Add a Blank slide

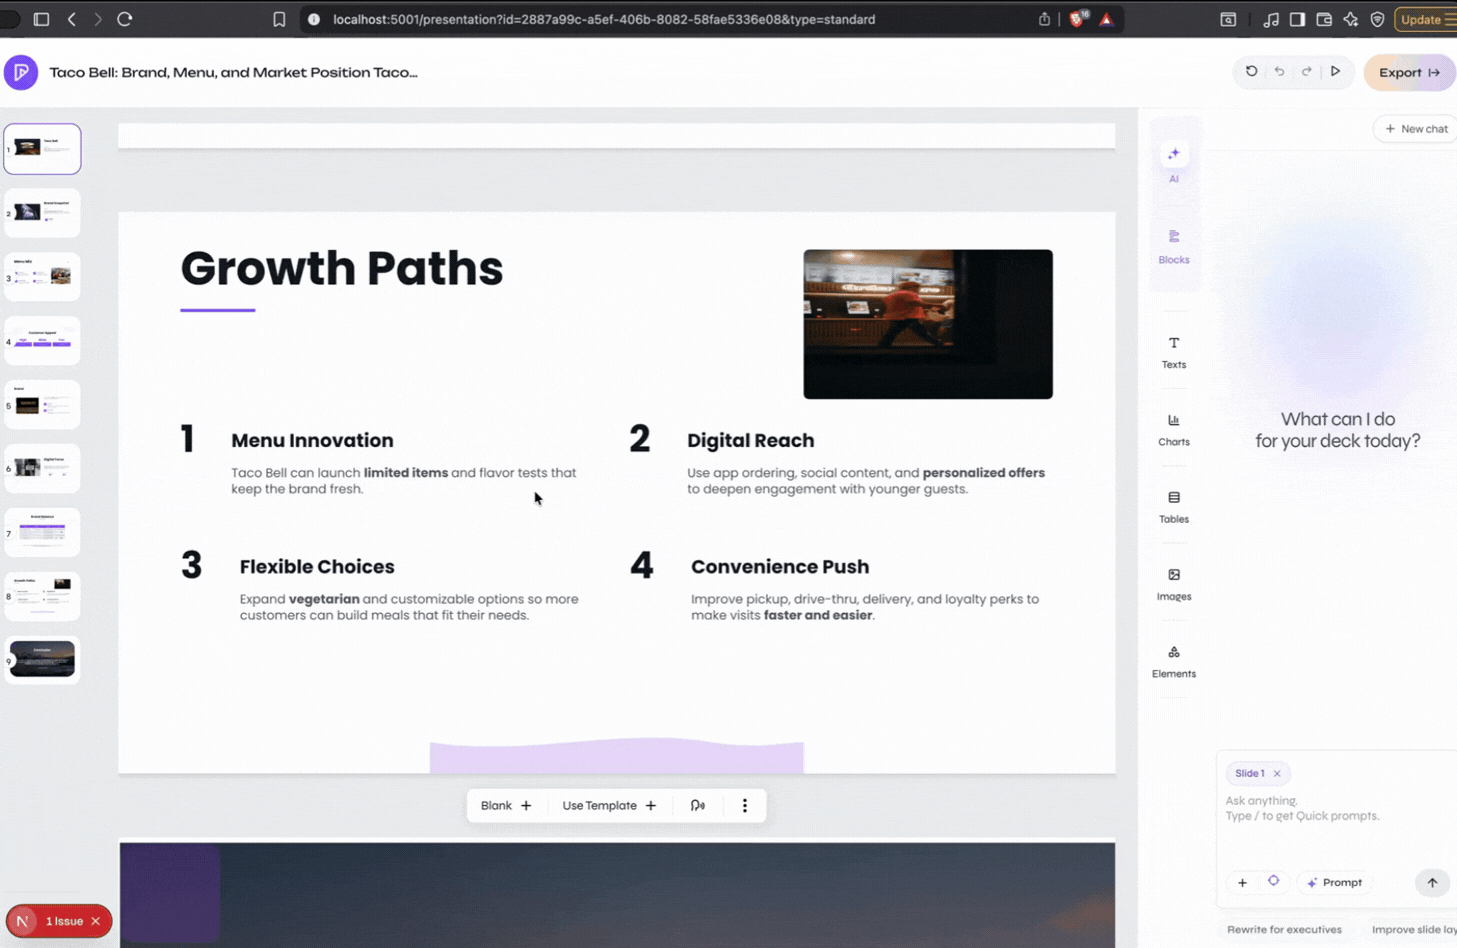point(506,805)
